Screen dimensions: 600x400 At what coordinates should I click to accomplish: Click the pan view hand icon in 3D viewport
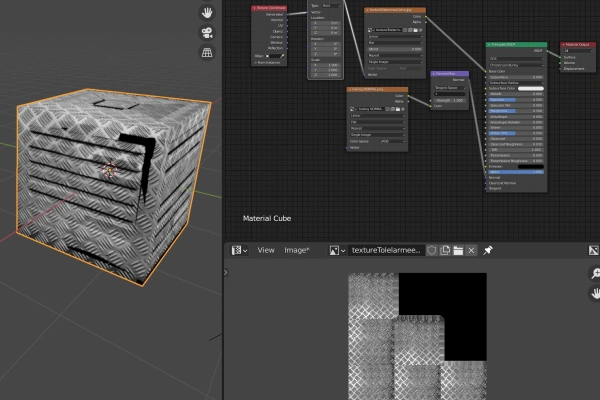[x=206, y=13]
